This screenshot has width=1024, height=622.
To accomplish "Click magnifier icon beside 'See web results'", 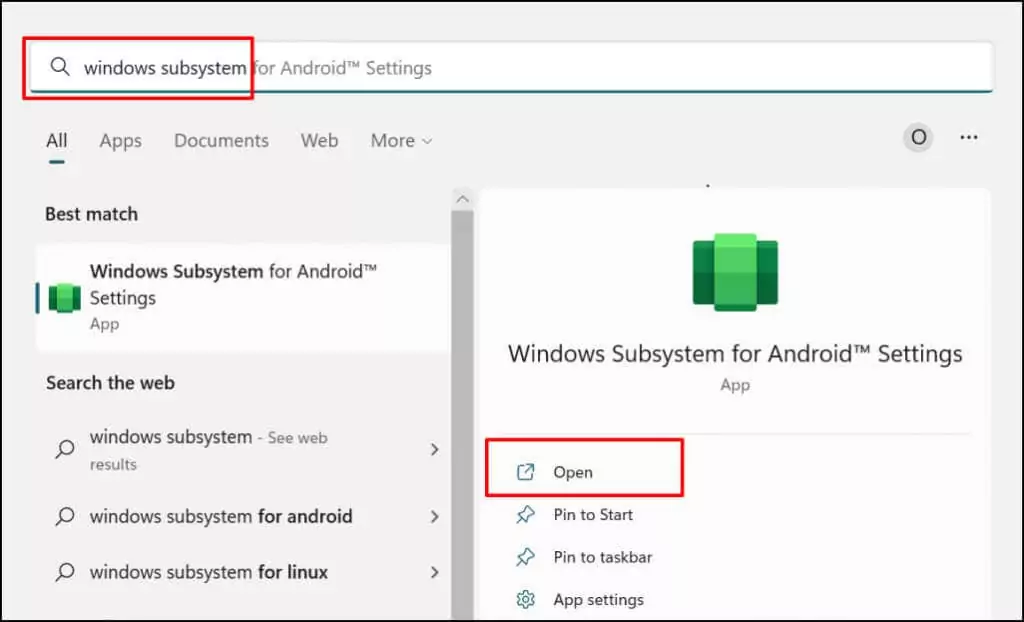I will tap(65, 448).
